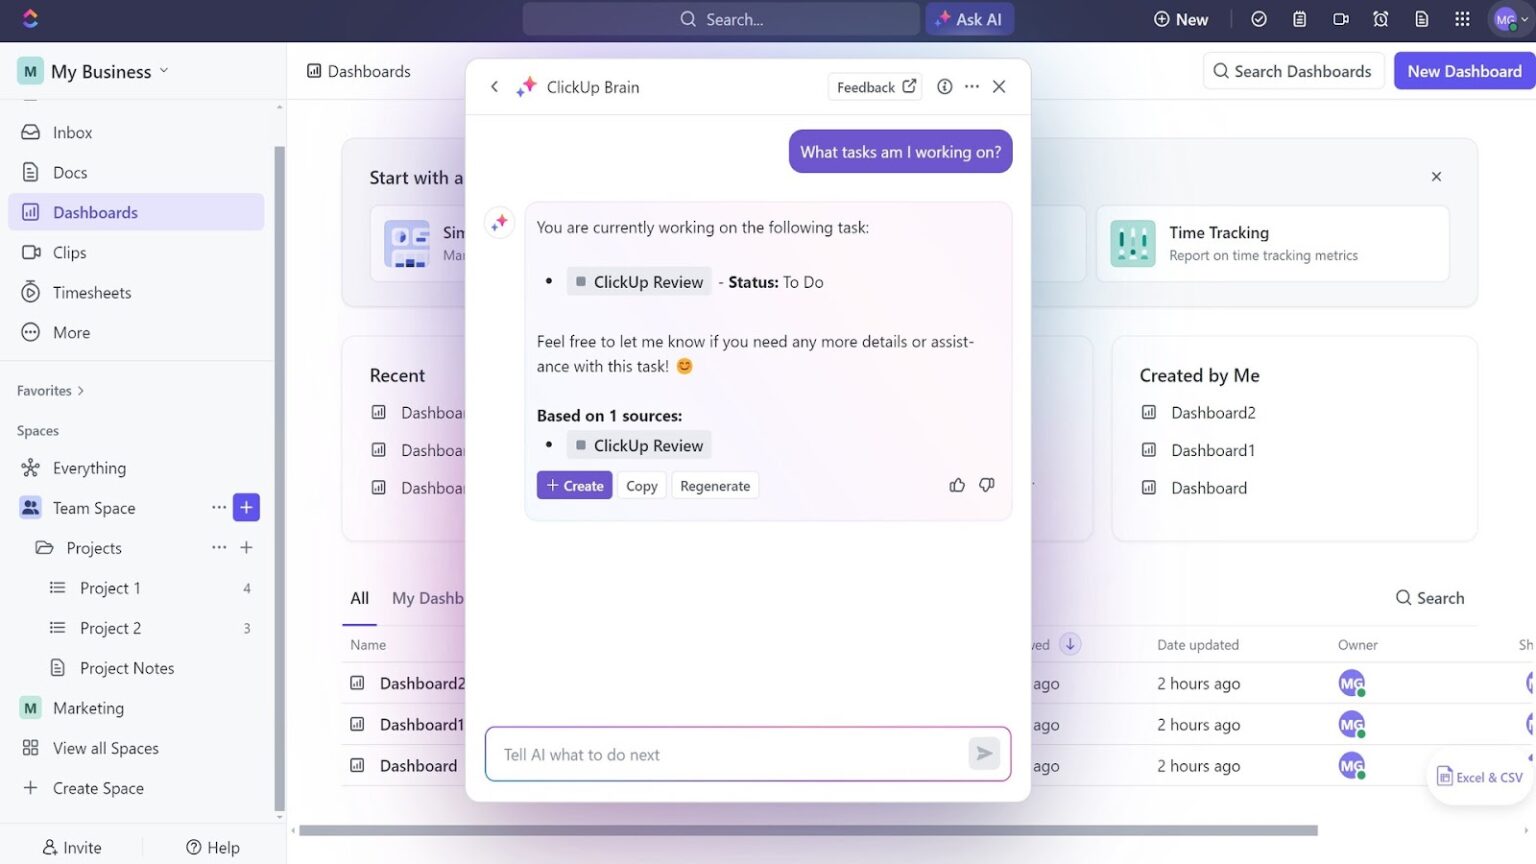1536x864 pixels.
Task: Click the completed tasks checkmark icon
Action: click(1259, 18)
